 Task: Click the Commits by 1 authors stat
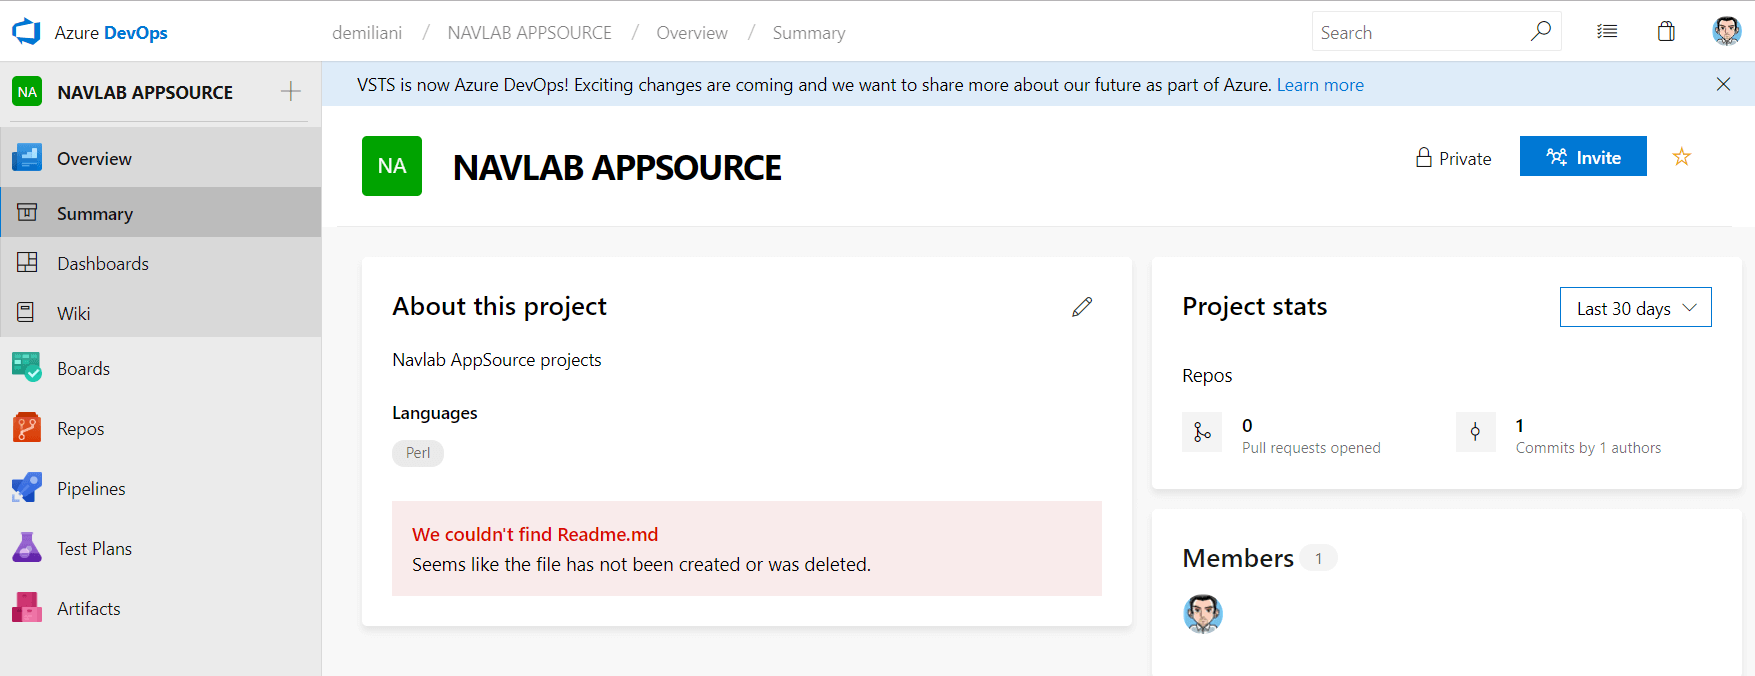(x=1588, y=436)
